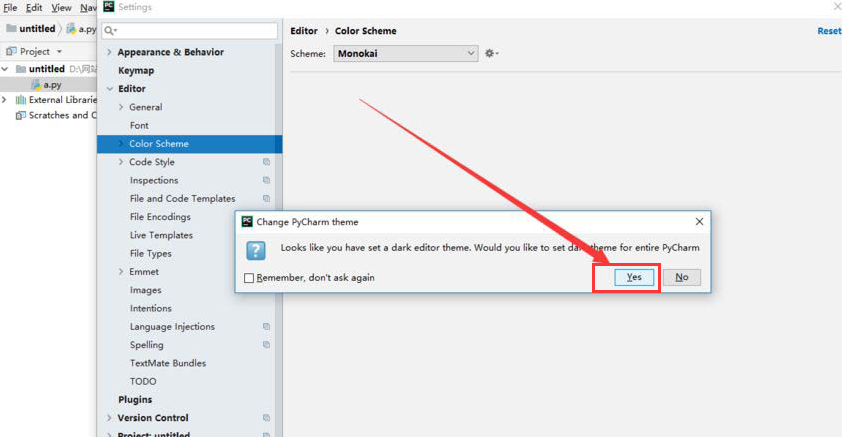This screenshot has height=437, width=842.
Task: Select File Types settings
Action: click(x=150, y=253)
